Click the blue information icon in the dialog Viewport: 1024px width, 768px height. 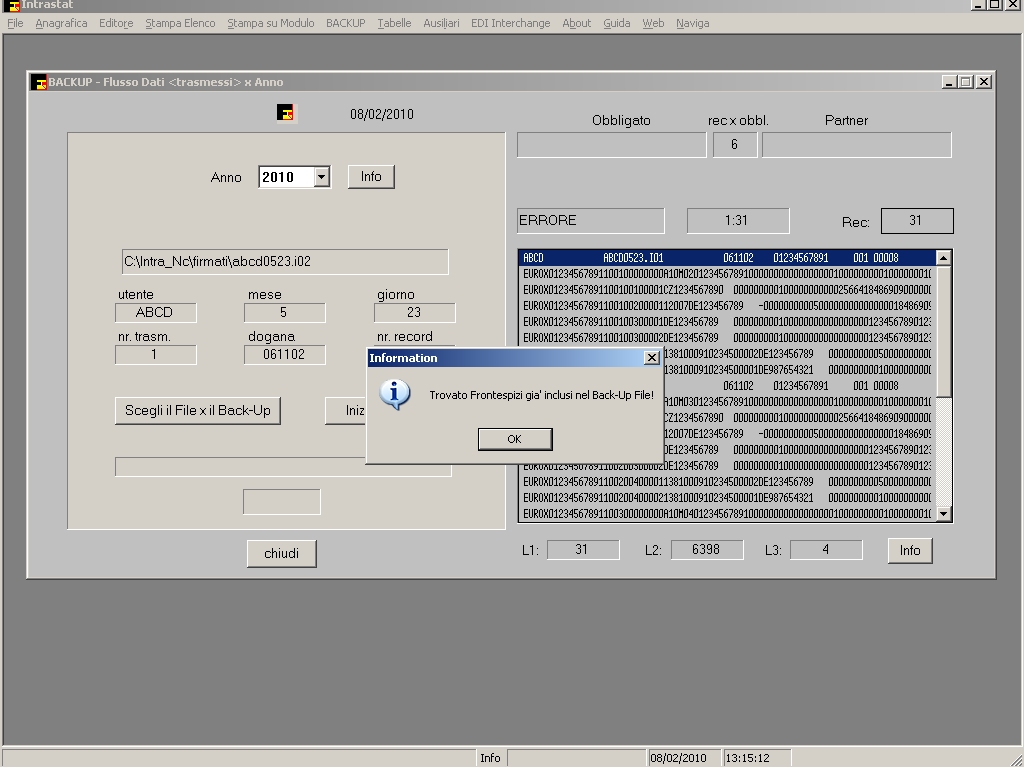(x=394, y=394)
